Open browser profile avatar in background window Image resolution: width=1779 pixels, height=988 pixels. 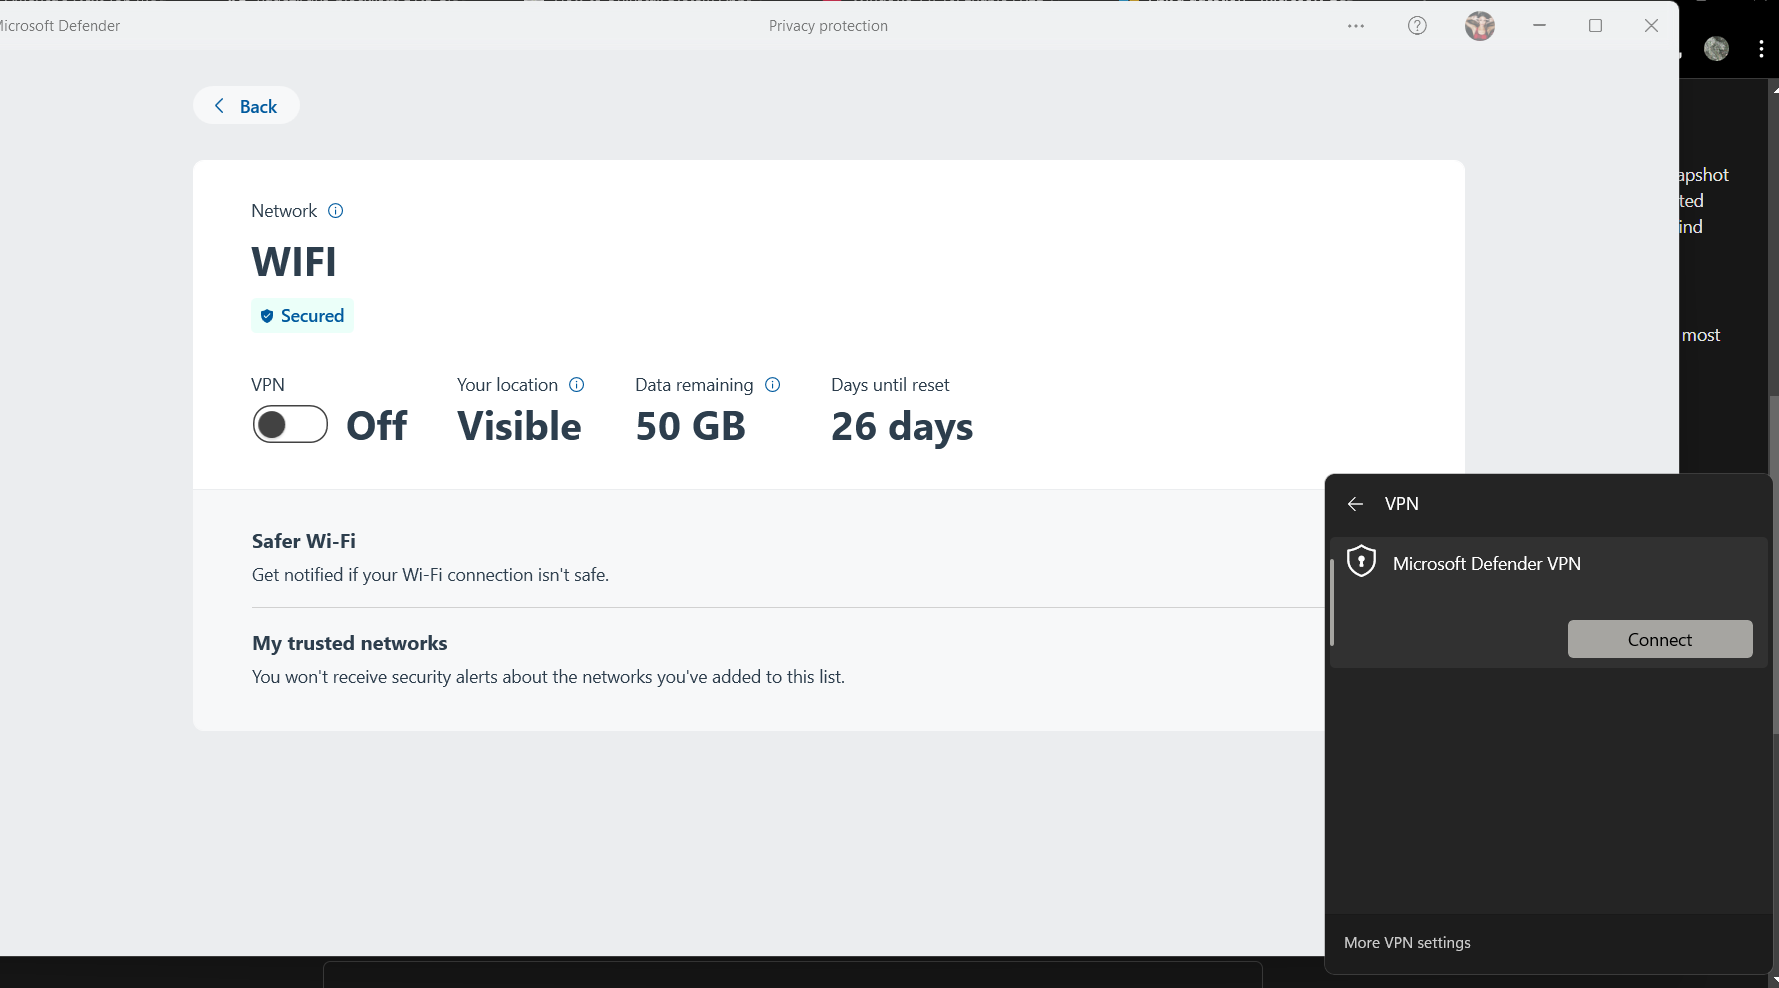(1717, 48)
